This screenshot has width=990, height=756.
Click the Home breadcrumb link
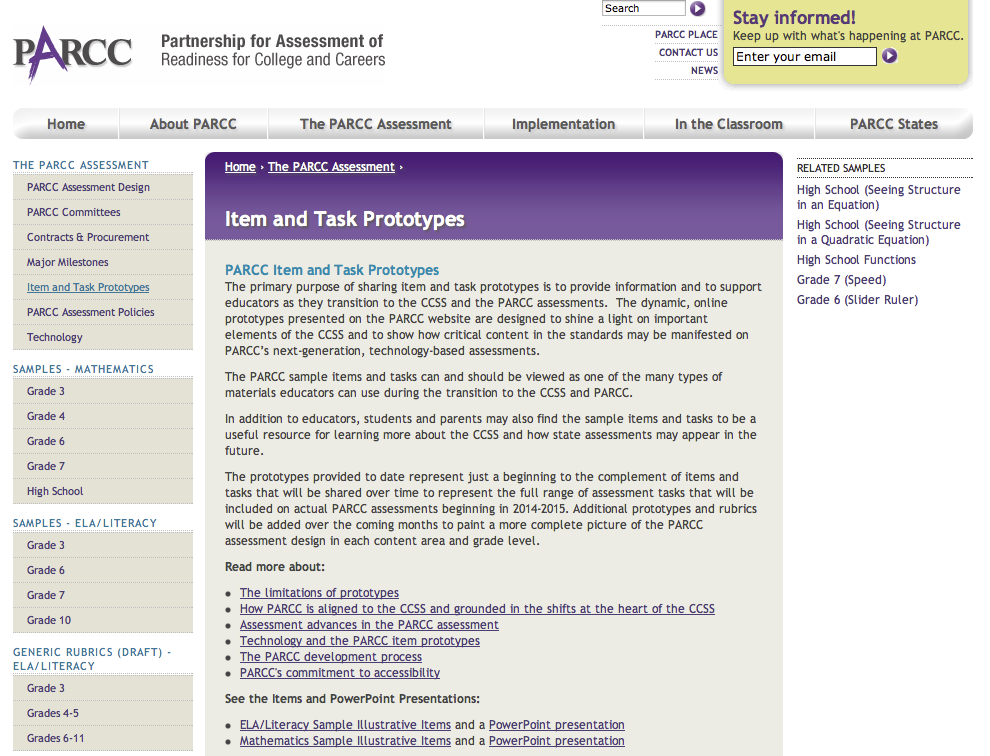[240, 167]
